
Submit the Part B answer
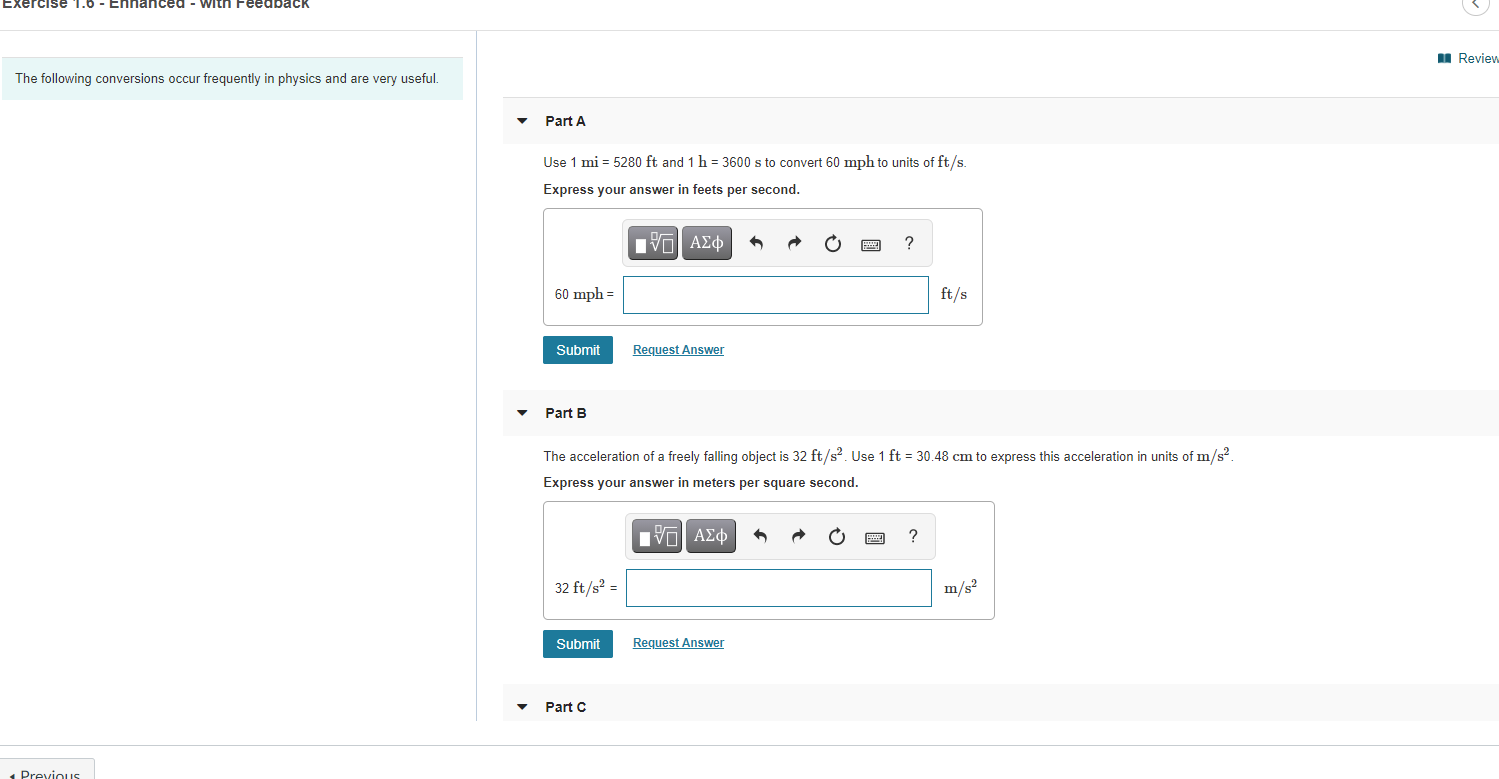click(577, 643)
